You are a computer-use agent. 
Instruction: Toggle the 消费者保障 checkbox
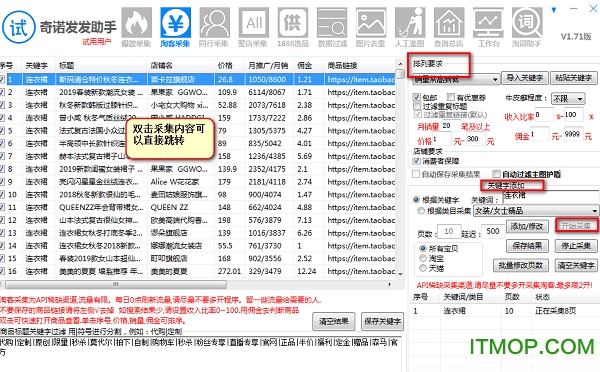pyautogui.click(x=417, y=161)
